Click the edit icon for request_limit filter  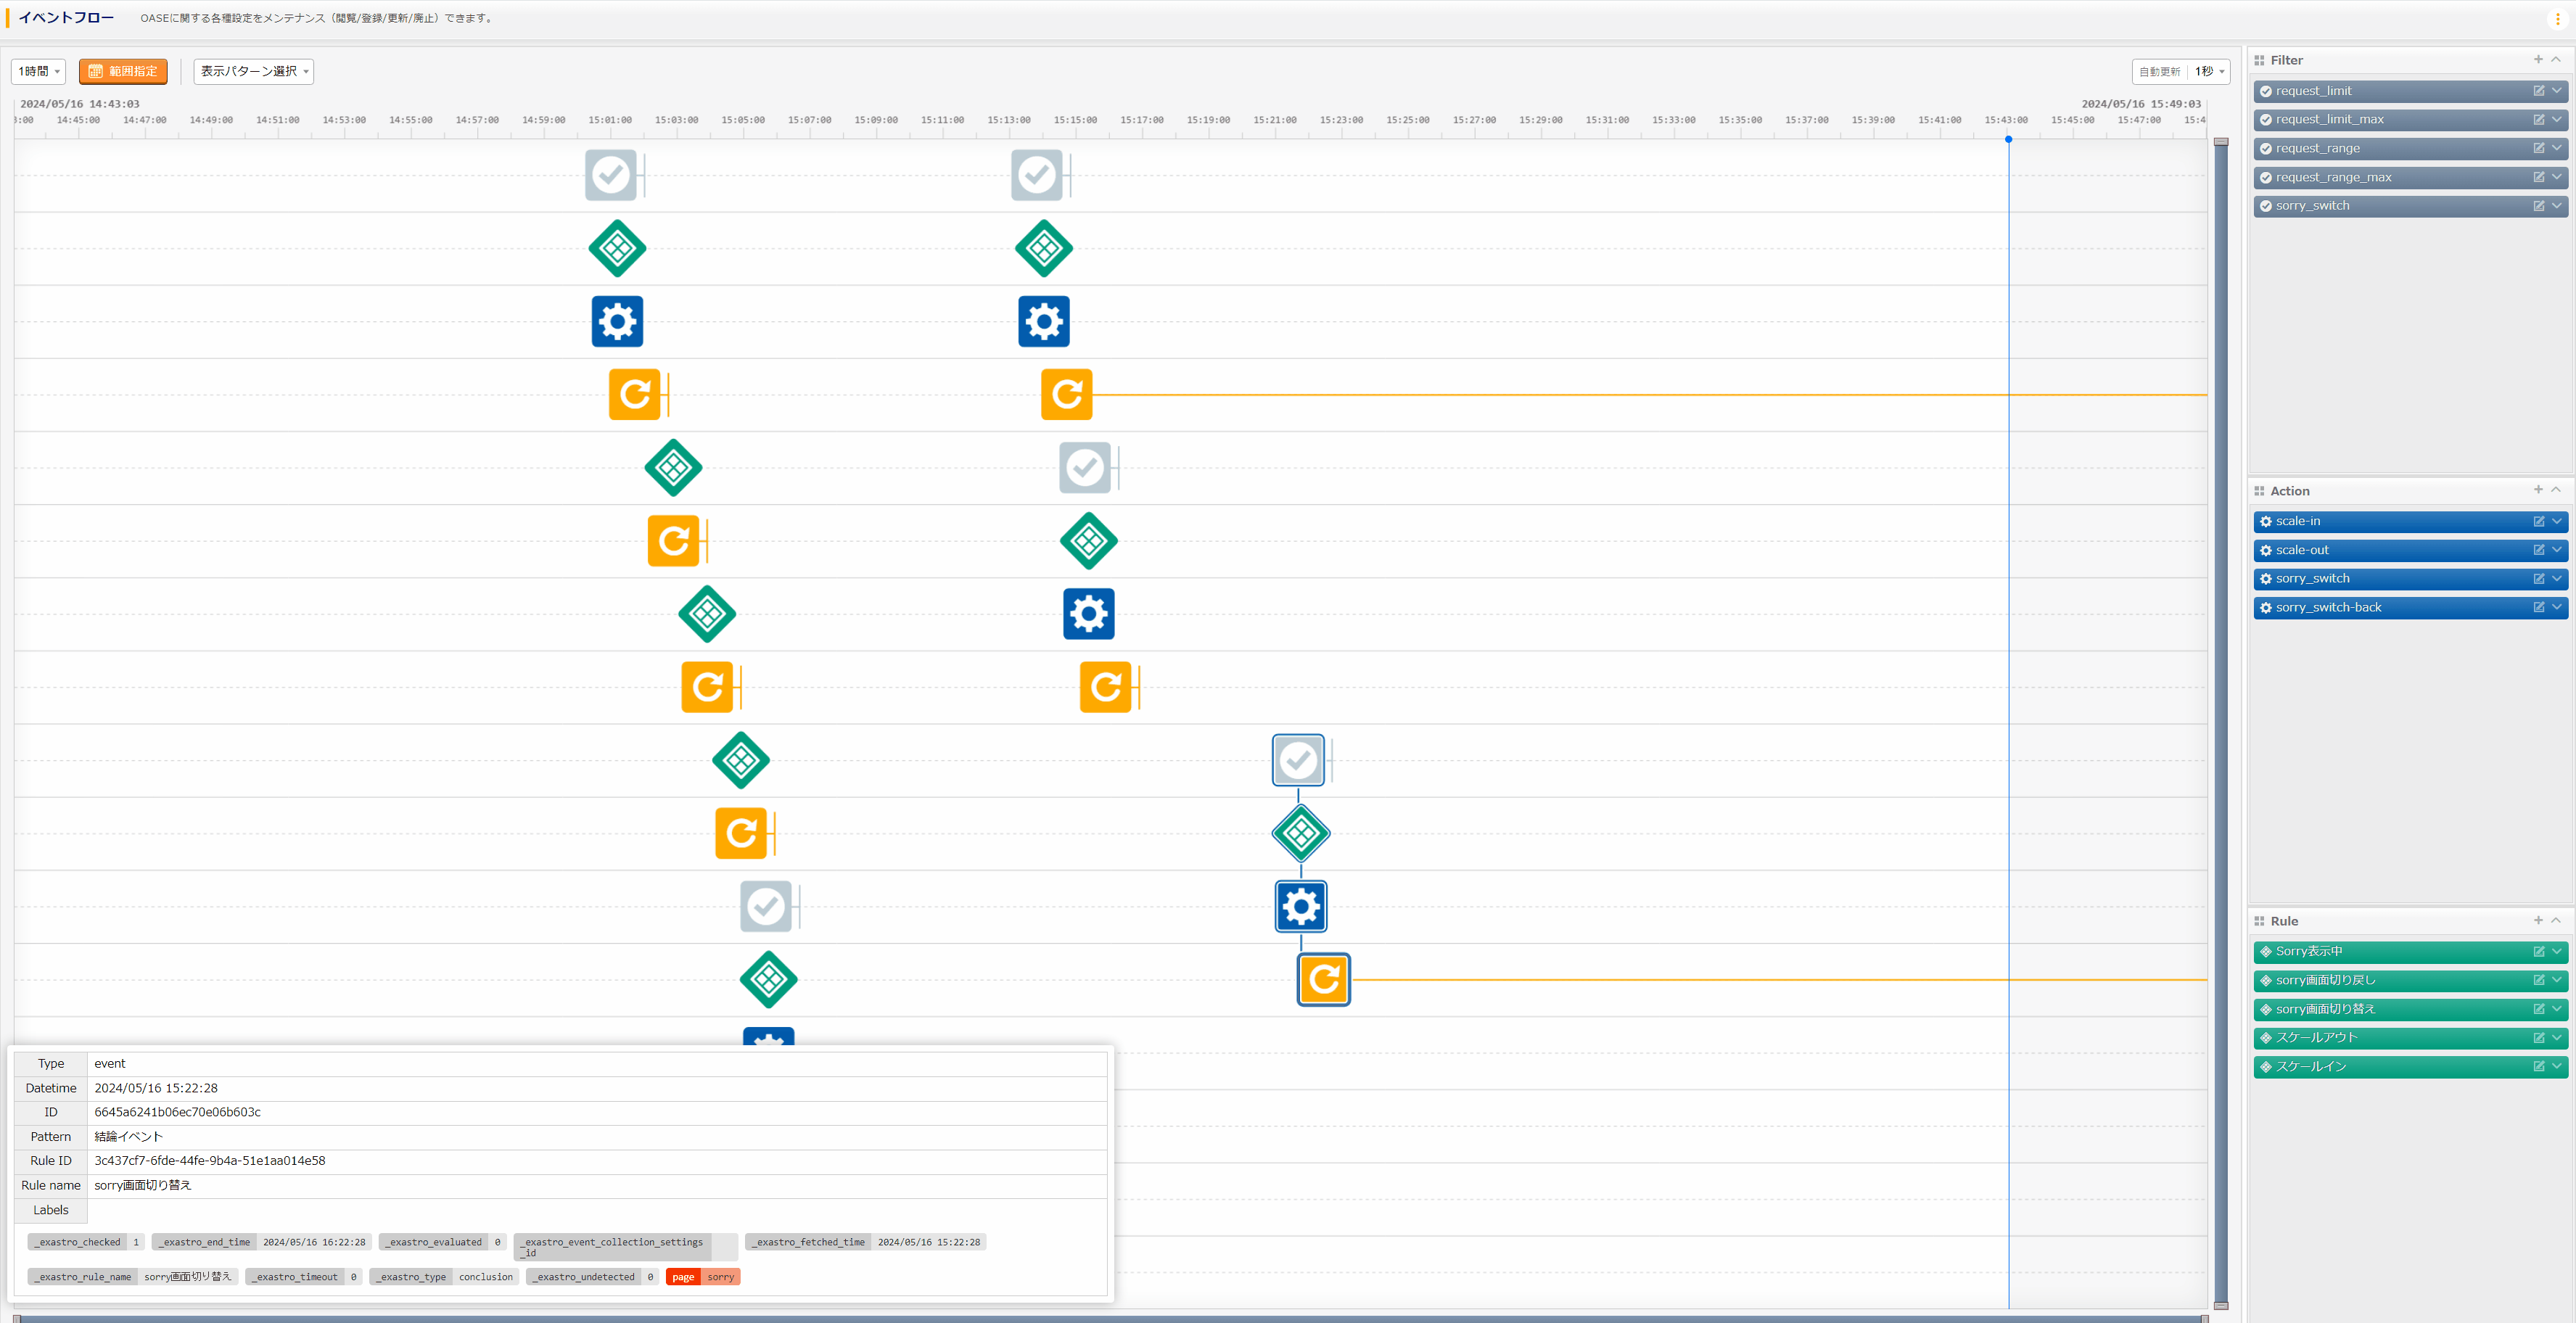[x=2538, y=91]
